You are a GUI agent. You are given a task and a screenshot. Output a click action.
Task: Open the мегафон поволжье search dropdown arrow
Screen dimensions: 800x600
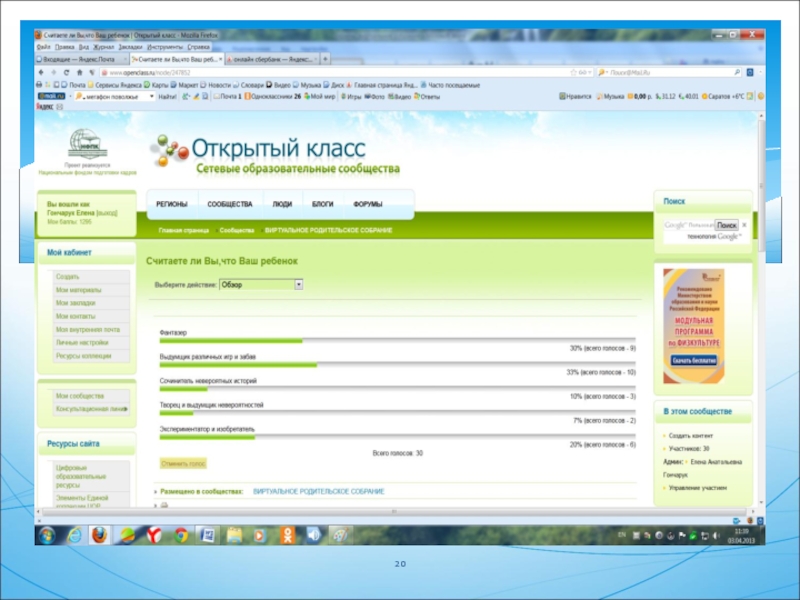click(x=151, y=96)
